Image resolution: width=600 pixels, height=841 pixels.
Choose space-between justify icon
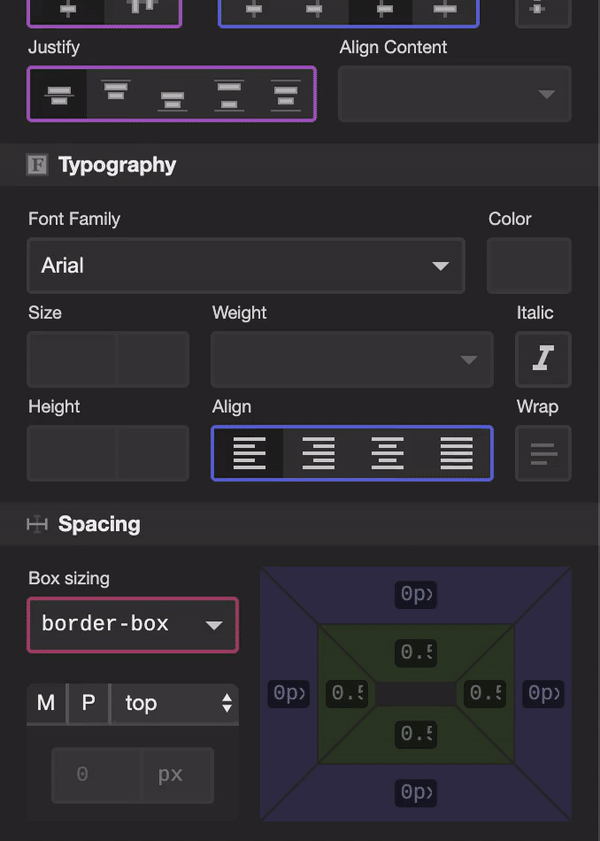229,94
